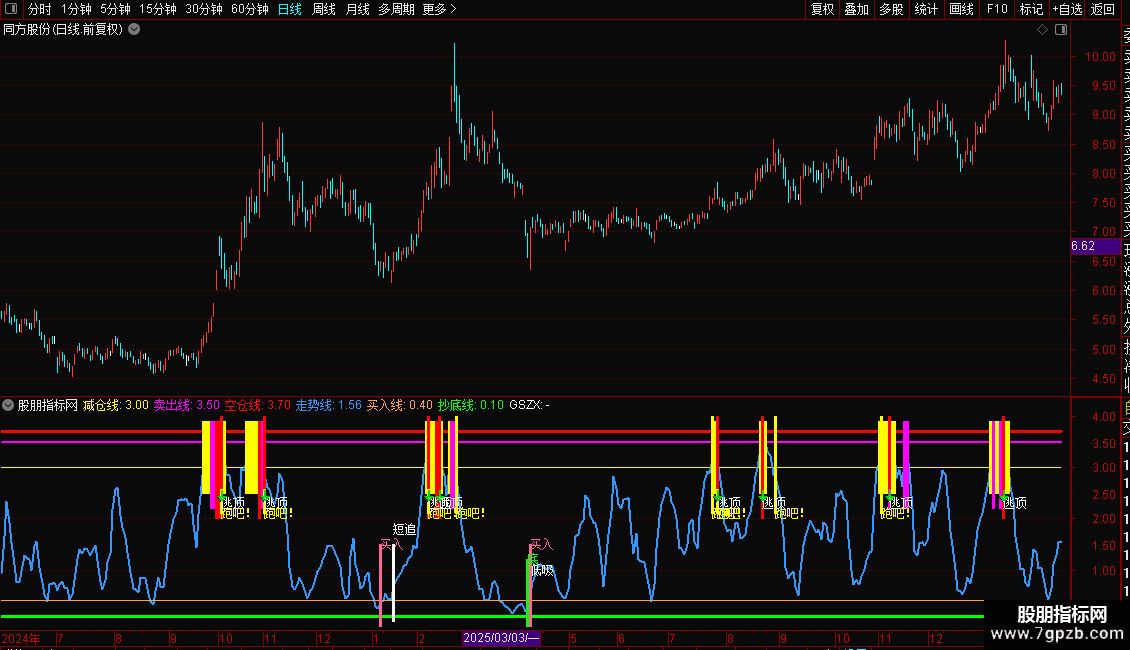Select the 日线 daily chart tab
The image size is (1130, 650).
click(290, 9)
